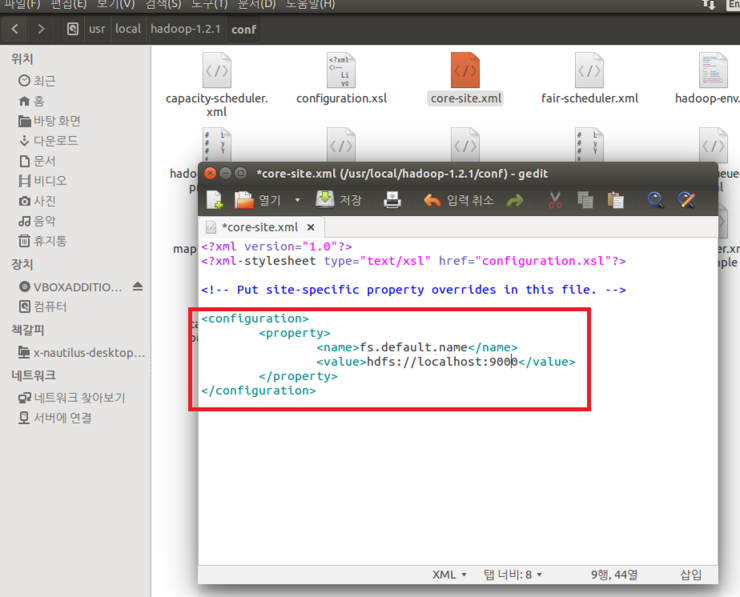Select the core-site.xml document tab
740x597 pixels.
point(258,228)
